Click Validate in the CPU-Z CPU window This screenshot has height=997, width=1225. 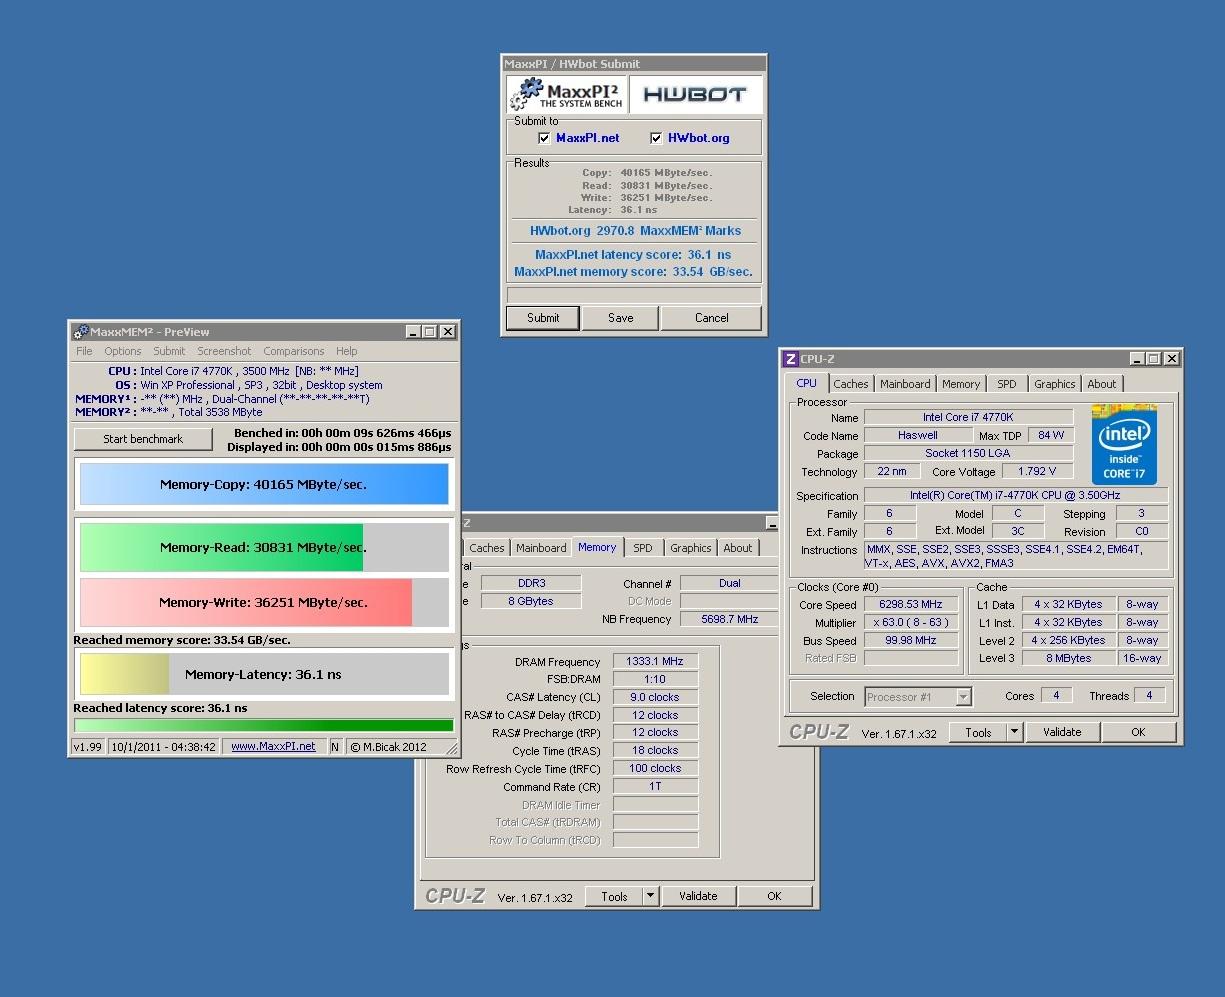pyautogui.click(x=1062, y=732)
